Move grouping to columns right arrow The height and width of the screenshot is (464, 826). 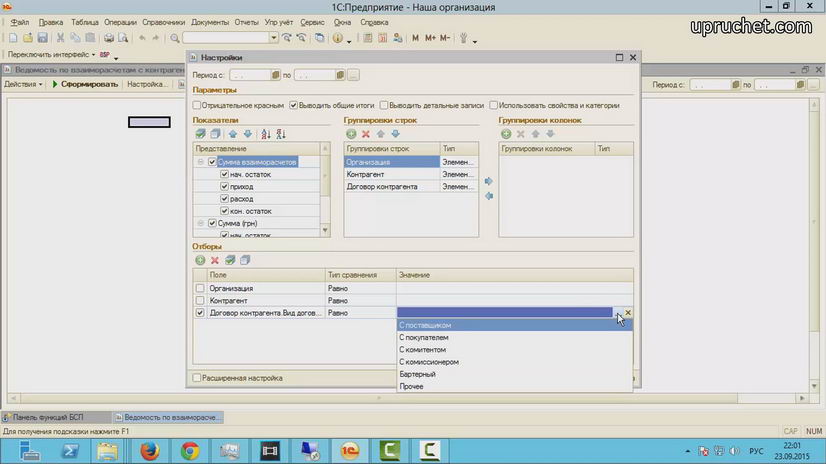pyautogui.click(x=489, y=181)
